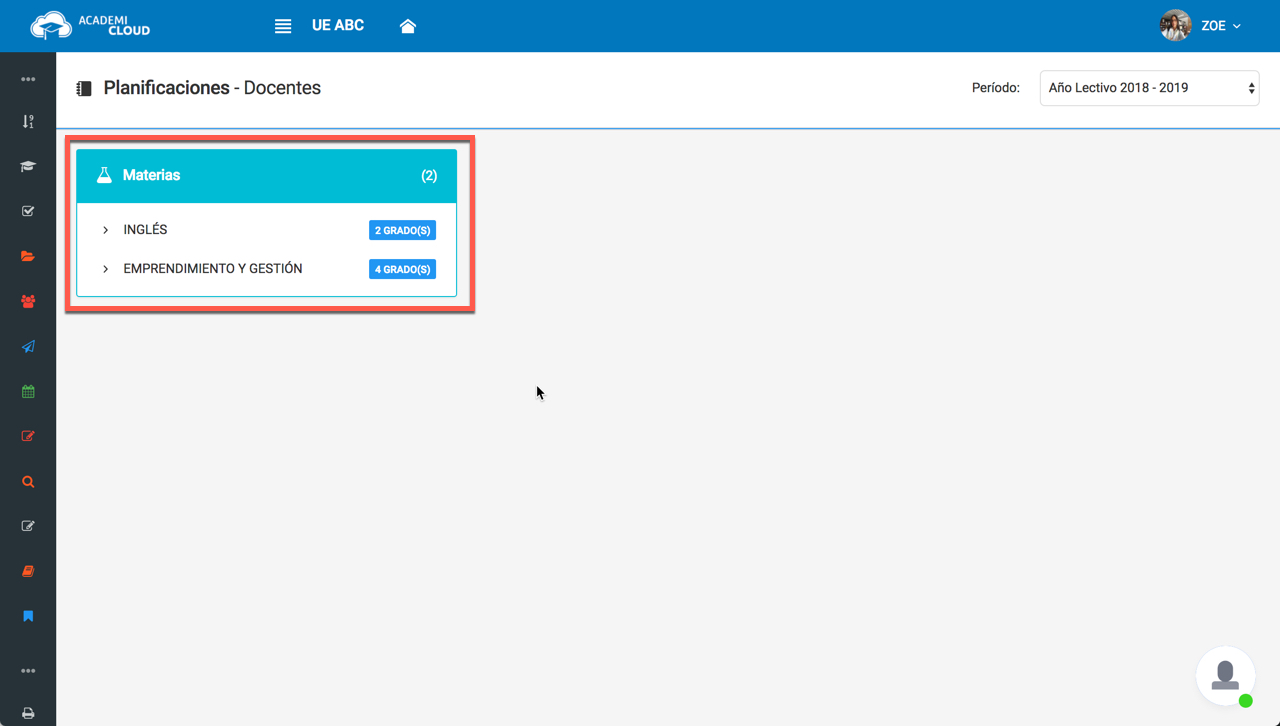Open the orange folder icon in sidebar

28,256
